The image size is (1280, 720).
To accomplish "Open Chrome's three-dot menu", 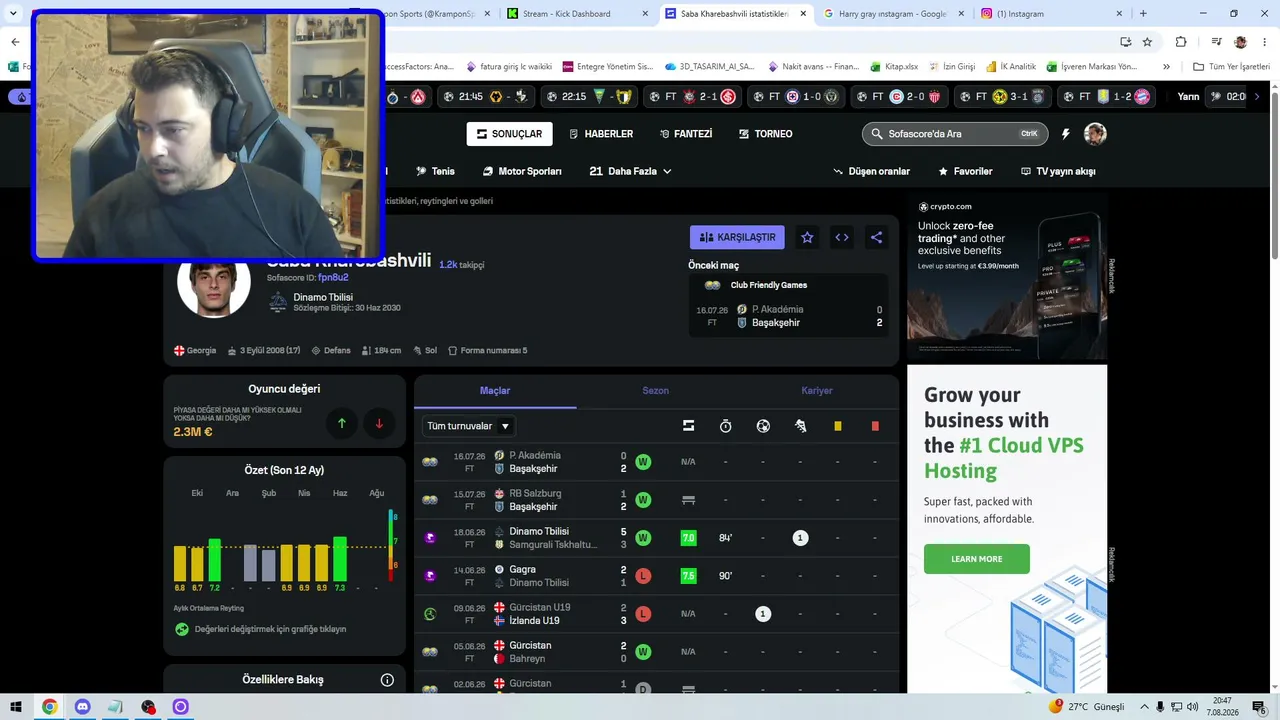I will coord(1265,42).
